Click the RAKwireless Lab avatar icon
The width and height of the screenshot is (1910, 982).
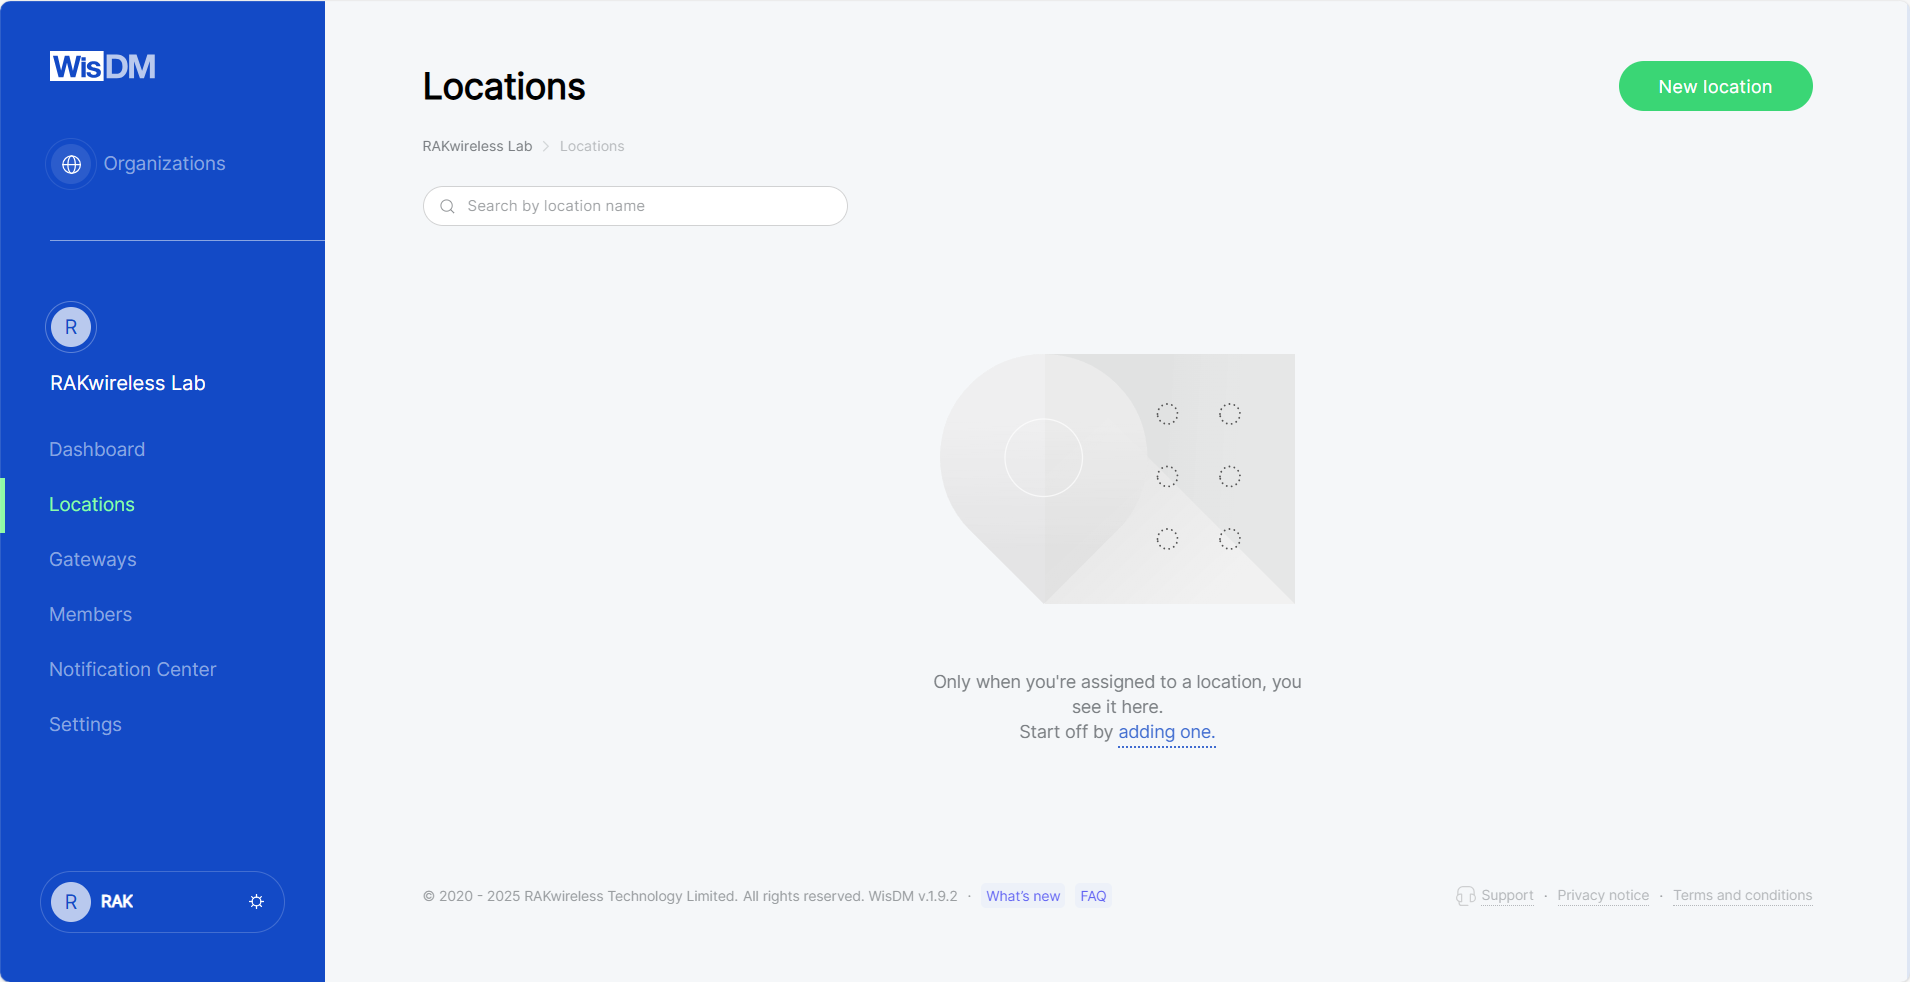pyautogui.click(x=71, y=327)
